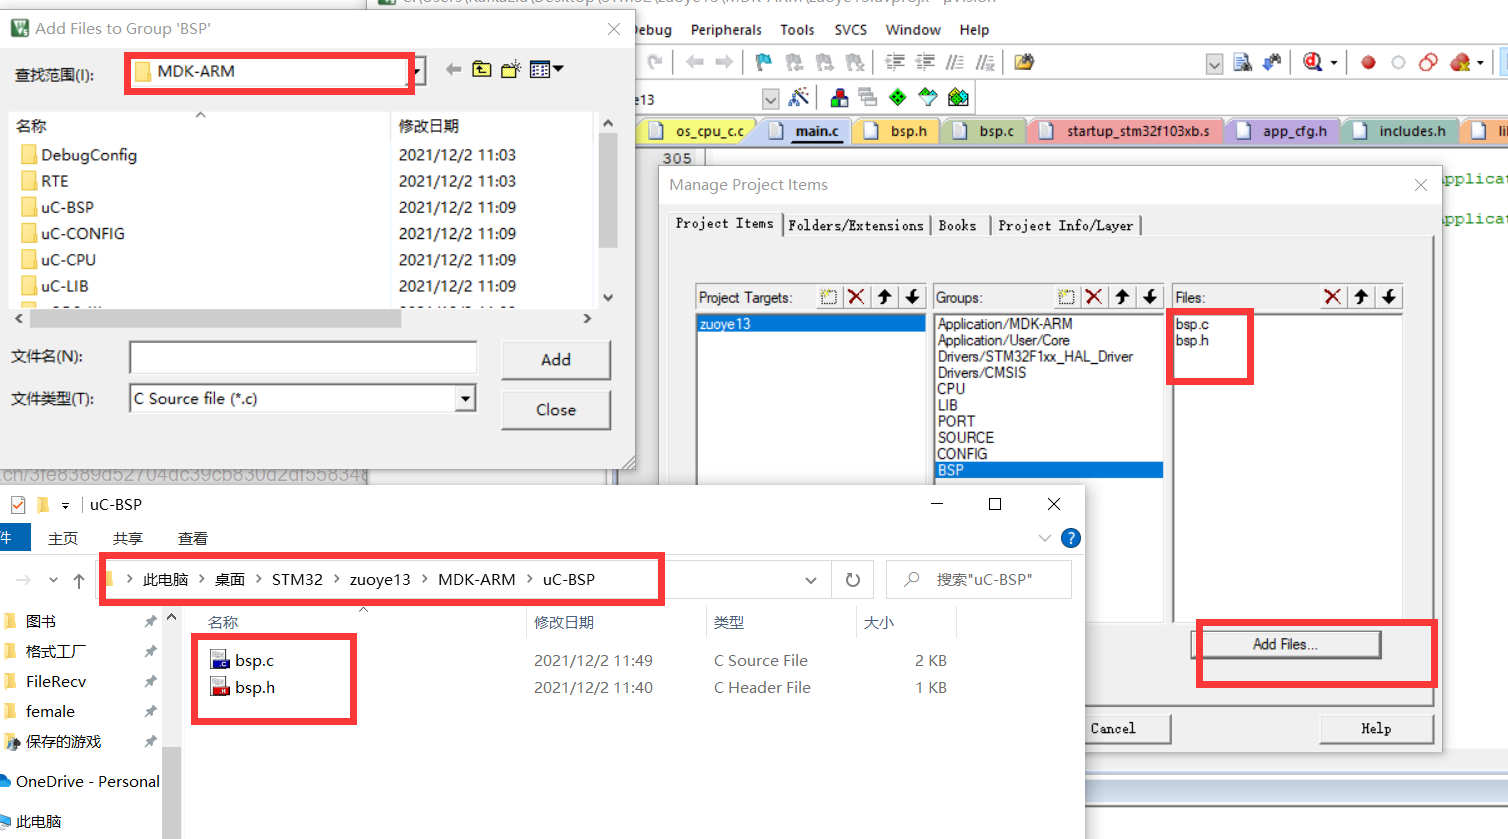This screenshot has width=1508, height=839.
Task: Open the SVCS menu
Action: [851, 30]
